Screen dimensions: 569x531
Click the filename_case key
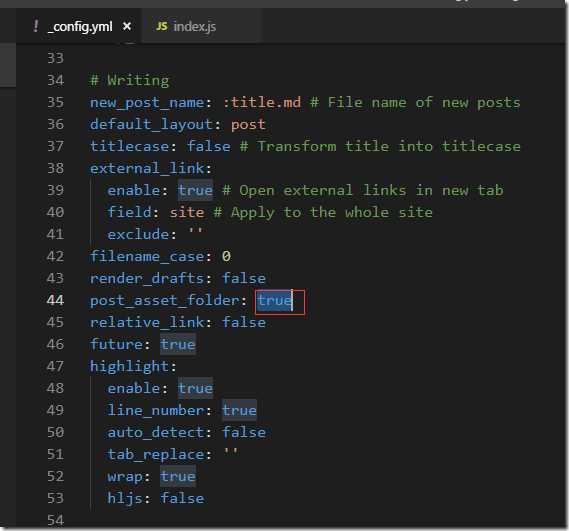coord(147,256)
